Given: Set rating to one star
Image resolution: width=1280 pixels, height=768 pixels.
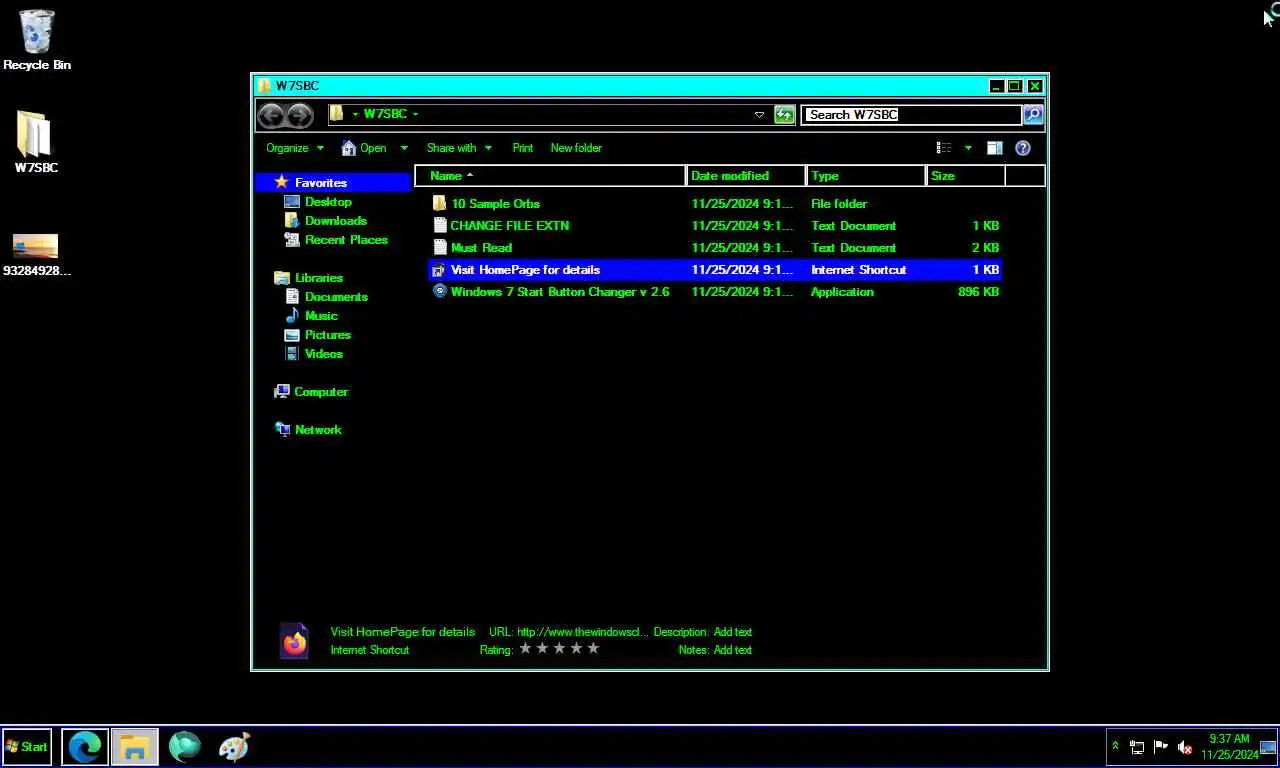Looking at the screenshot, I should click(x=525, y=649).
